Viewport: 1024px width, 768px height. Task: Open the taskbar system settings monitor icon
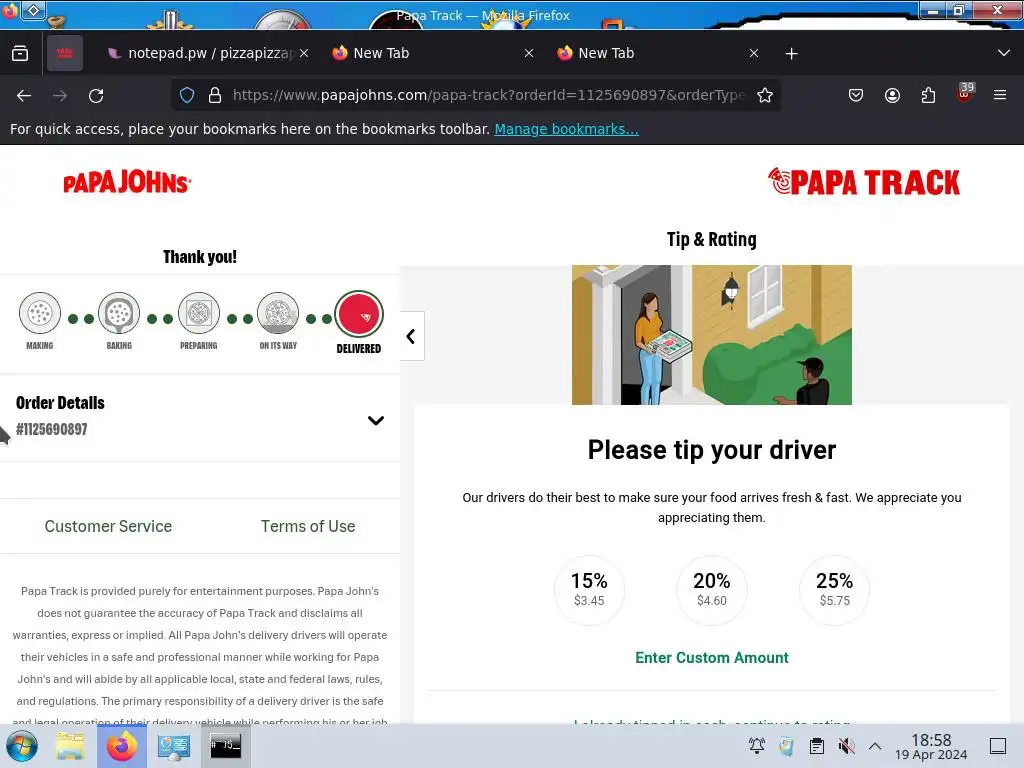[173, 746]
